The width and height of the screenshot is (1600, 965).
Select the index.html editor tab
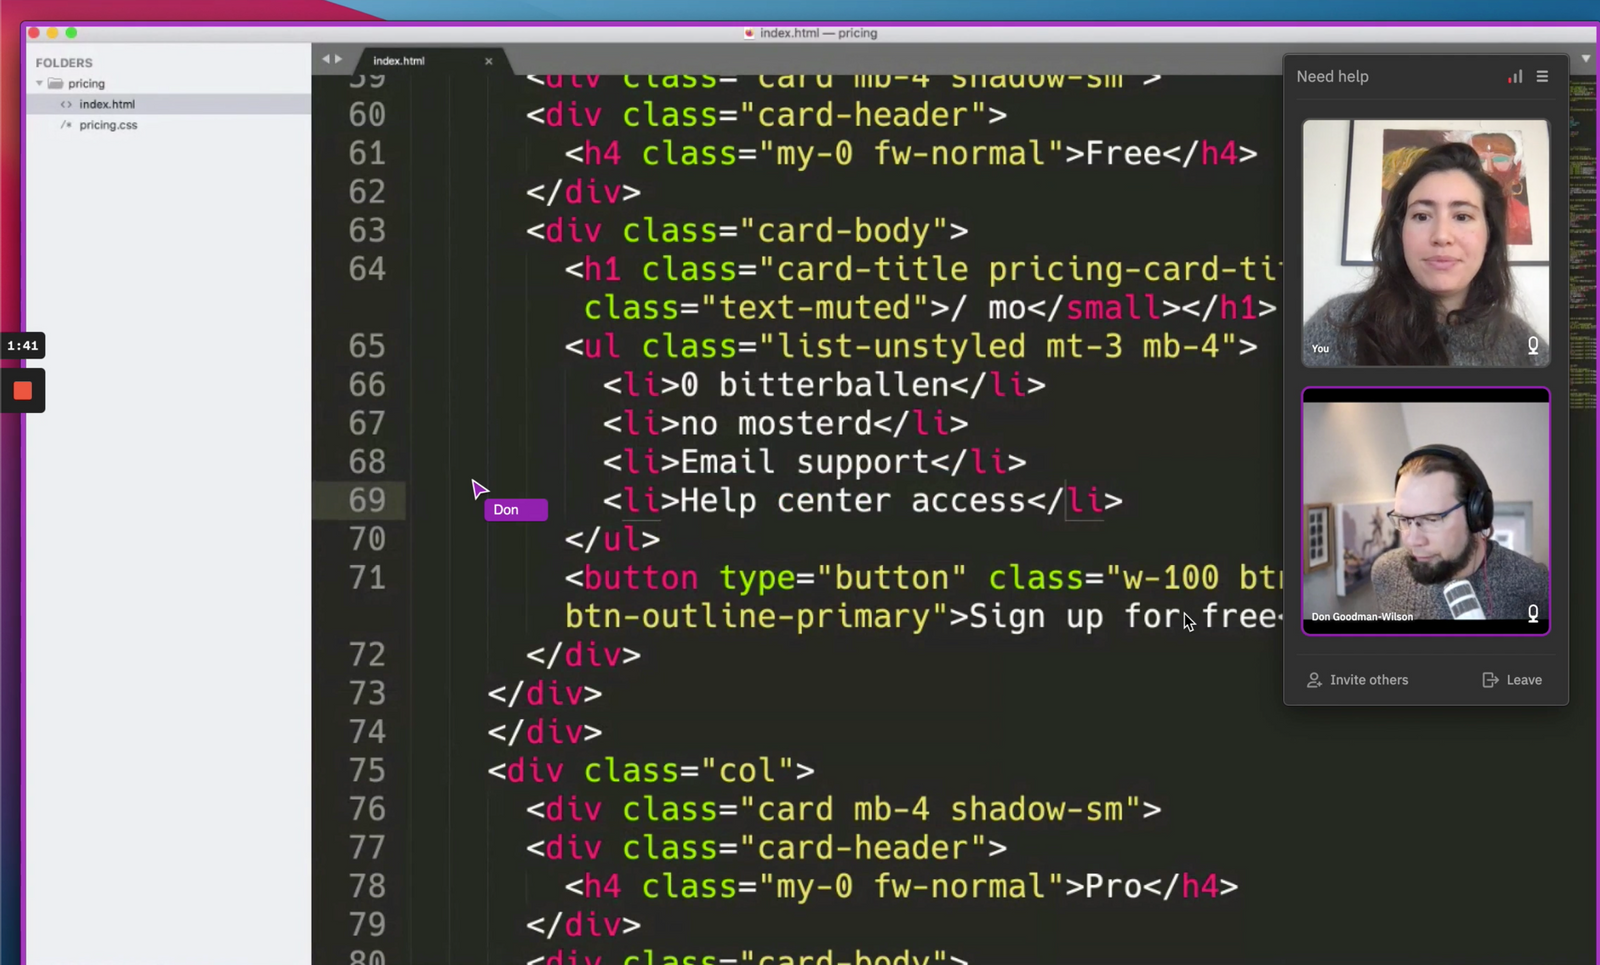point(398,61)
